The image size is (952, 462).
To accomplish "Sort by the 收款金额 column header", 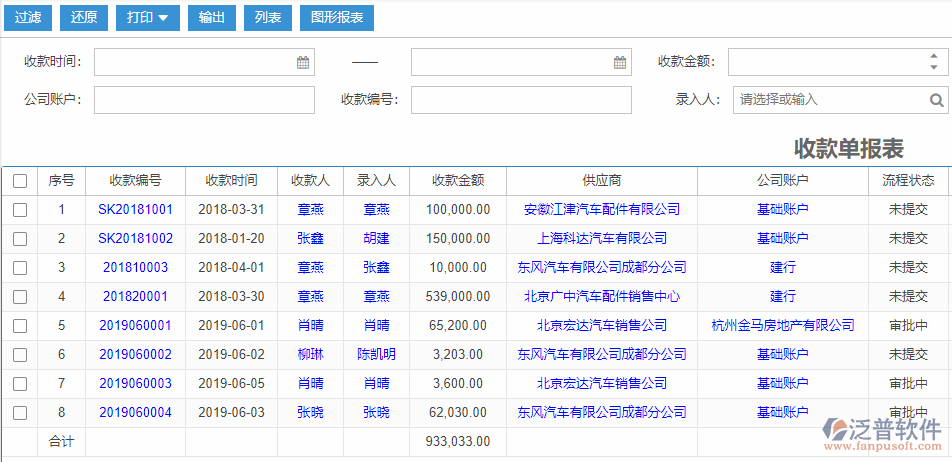I will pos(458,181).
